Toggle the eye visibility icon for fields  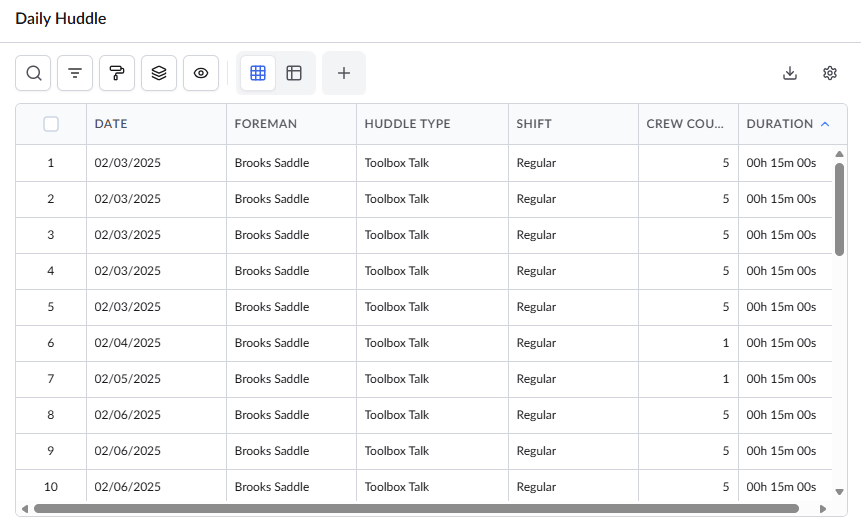coord(201,73)
